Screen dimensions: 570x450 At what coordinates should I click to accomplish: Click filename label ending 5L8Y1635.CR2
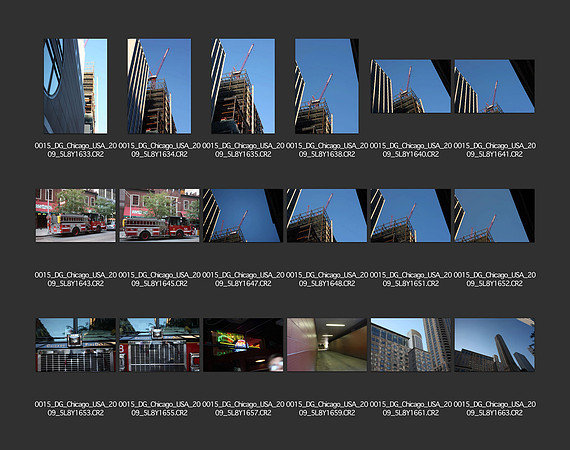(x=243, y=150)
